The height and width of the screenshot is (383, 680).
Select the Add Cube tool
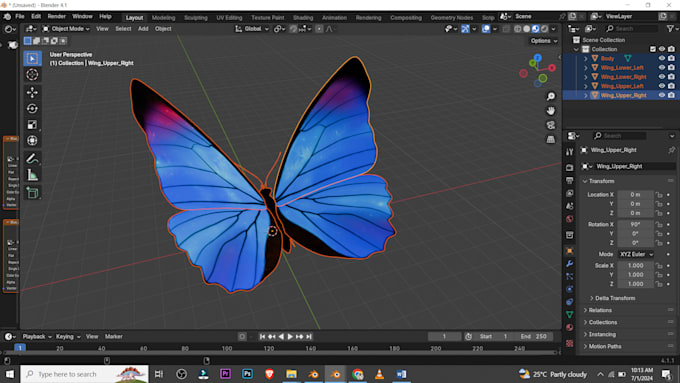[32, 193]
